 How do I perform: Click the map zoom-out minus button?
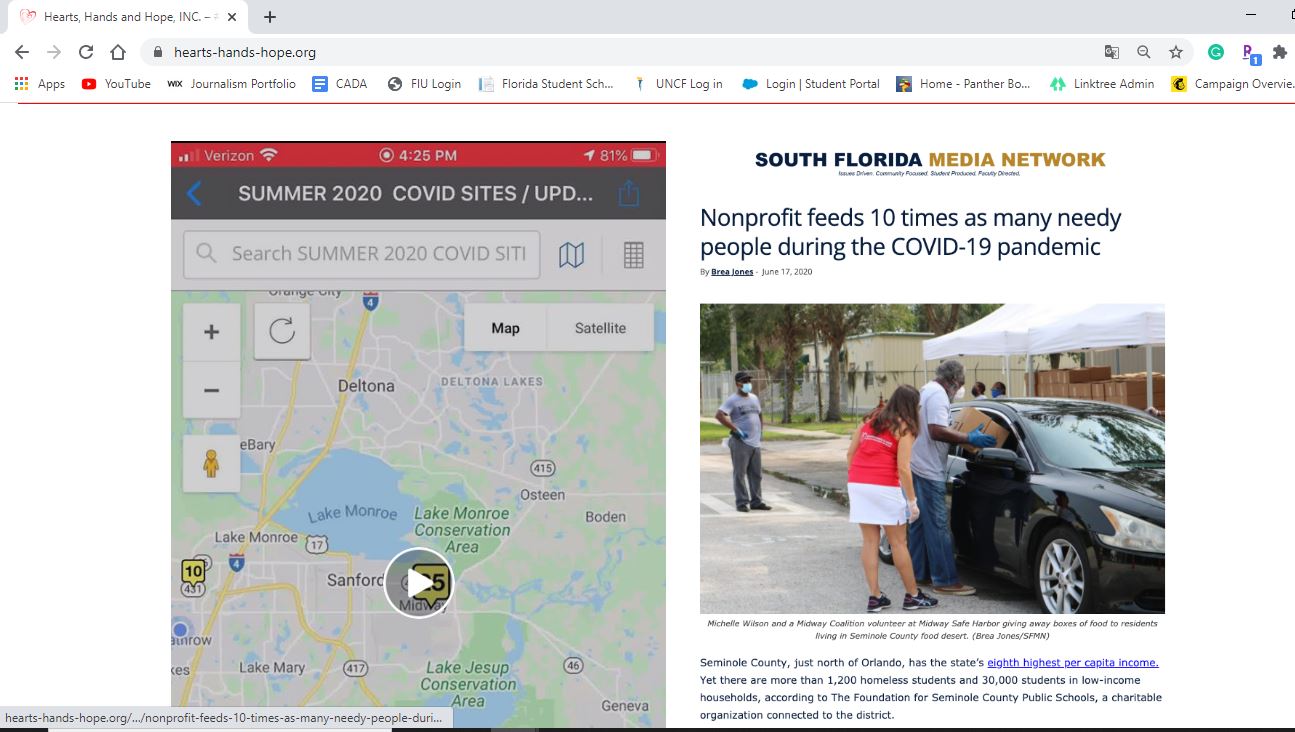click(x=211, y=390)
